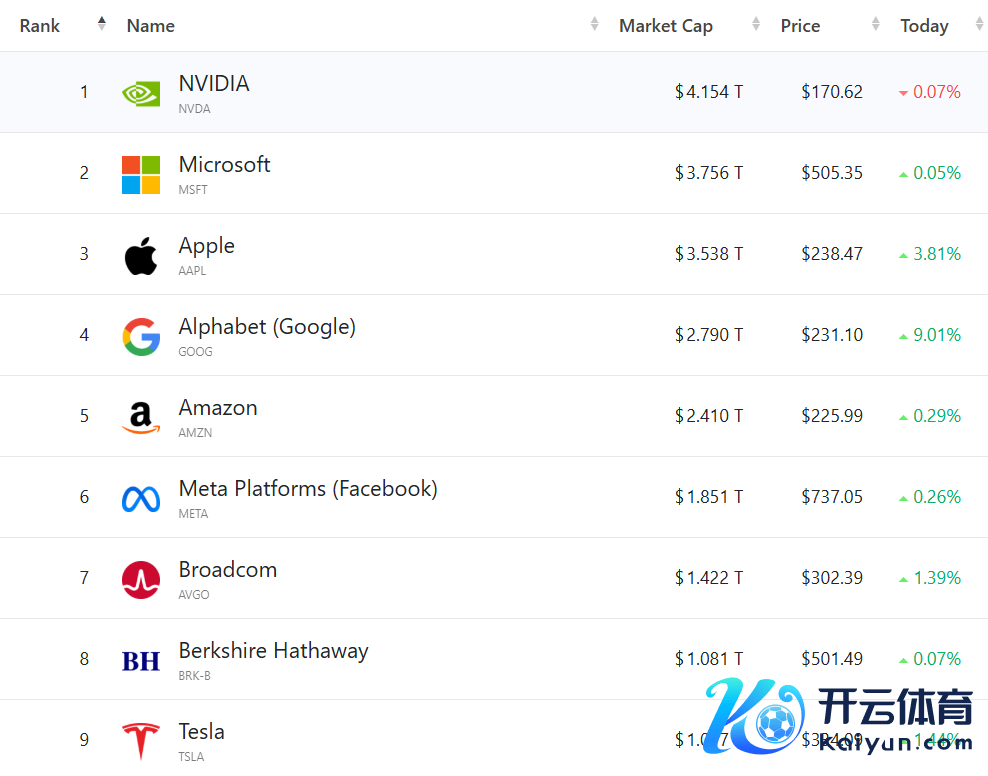
Task: Click the Broadcom logo icon
Action: tap(141, 579)
